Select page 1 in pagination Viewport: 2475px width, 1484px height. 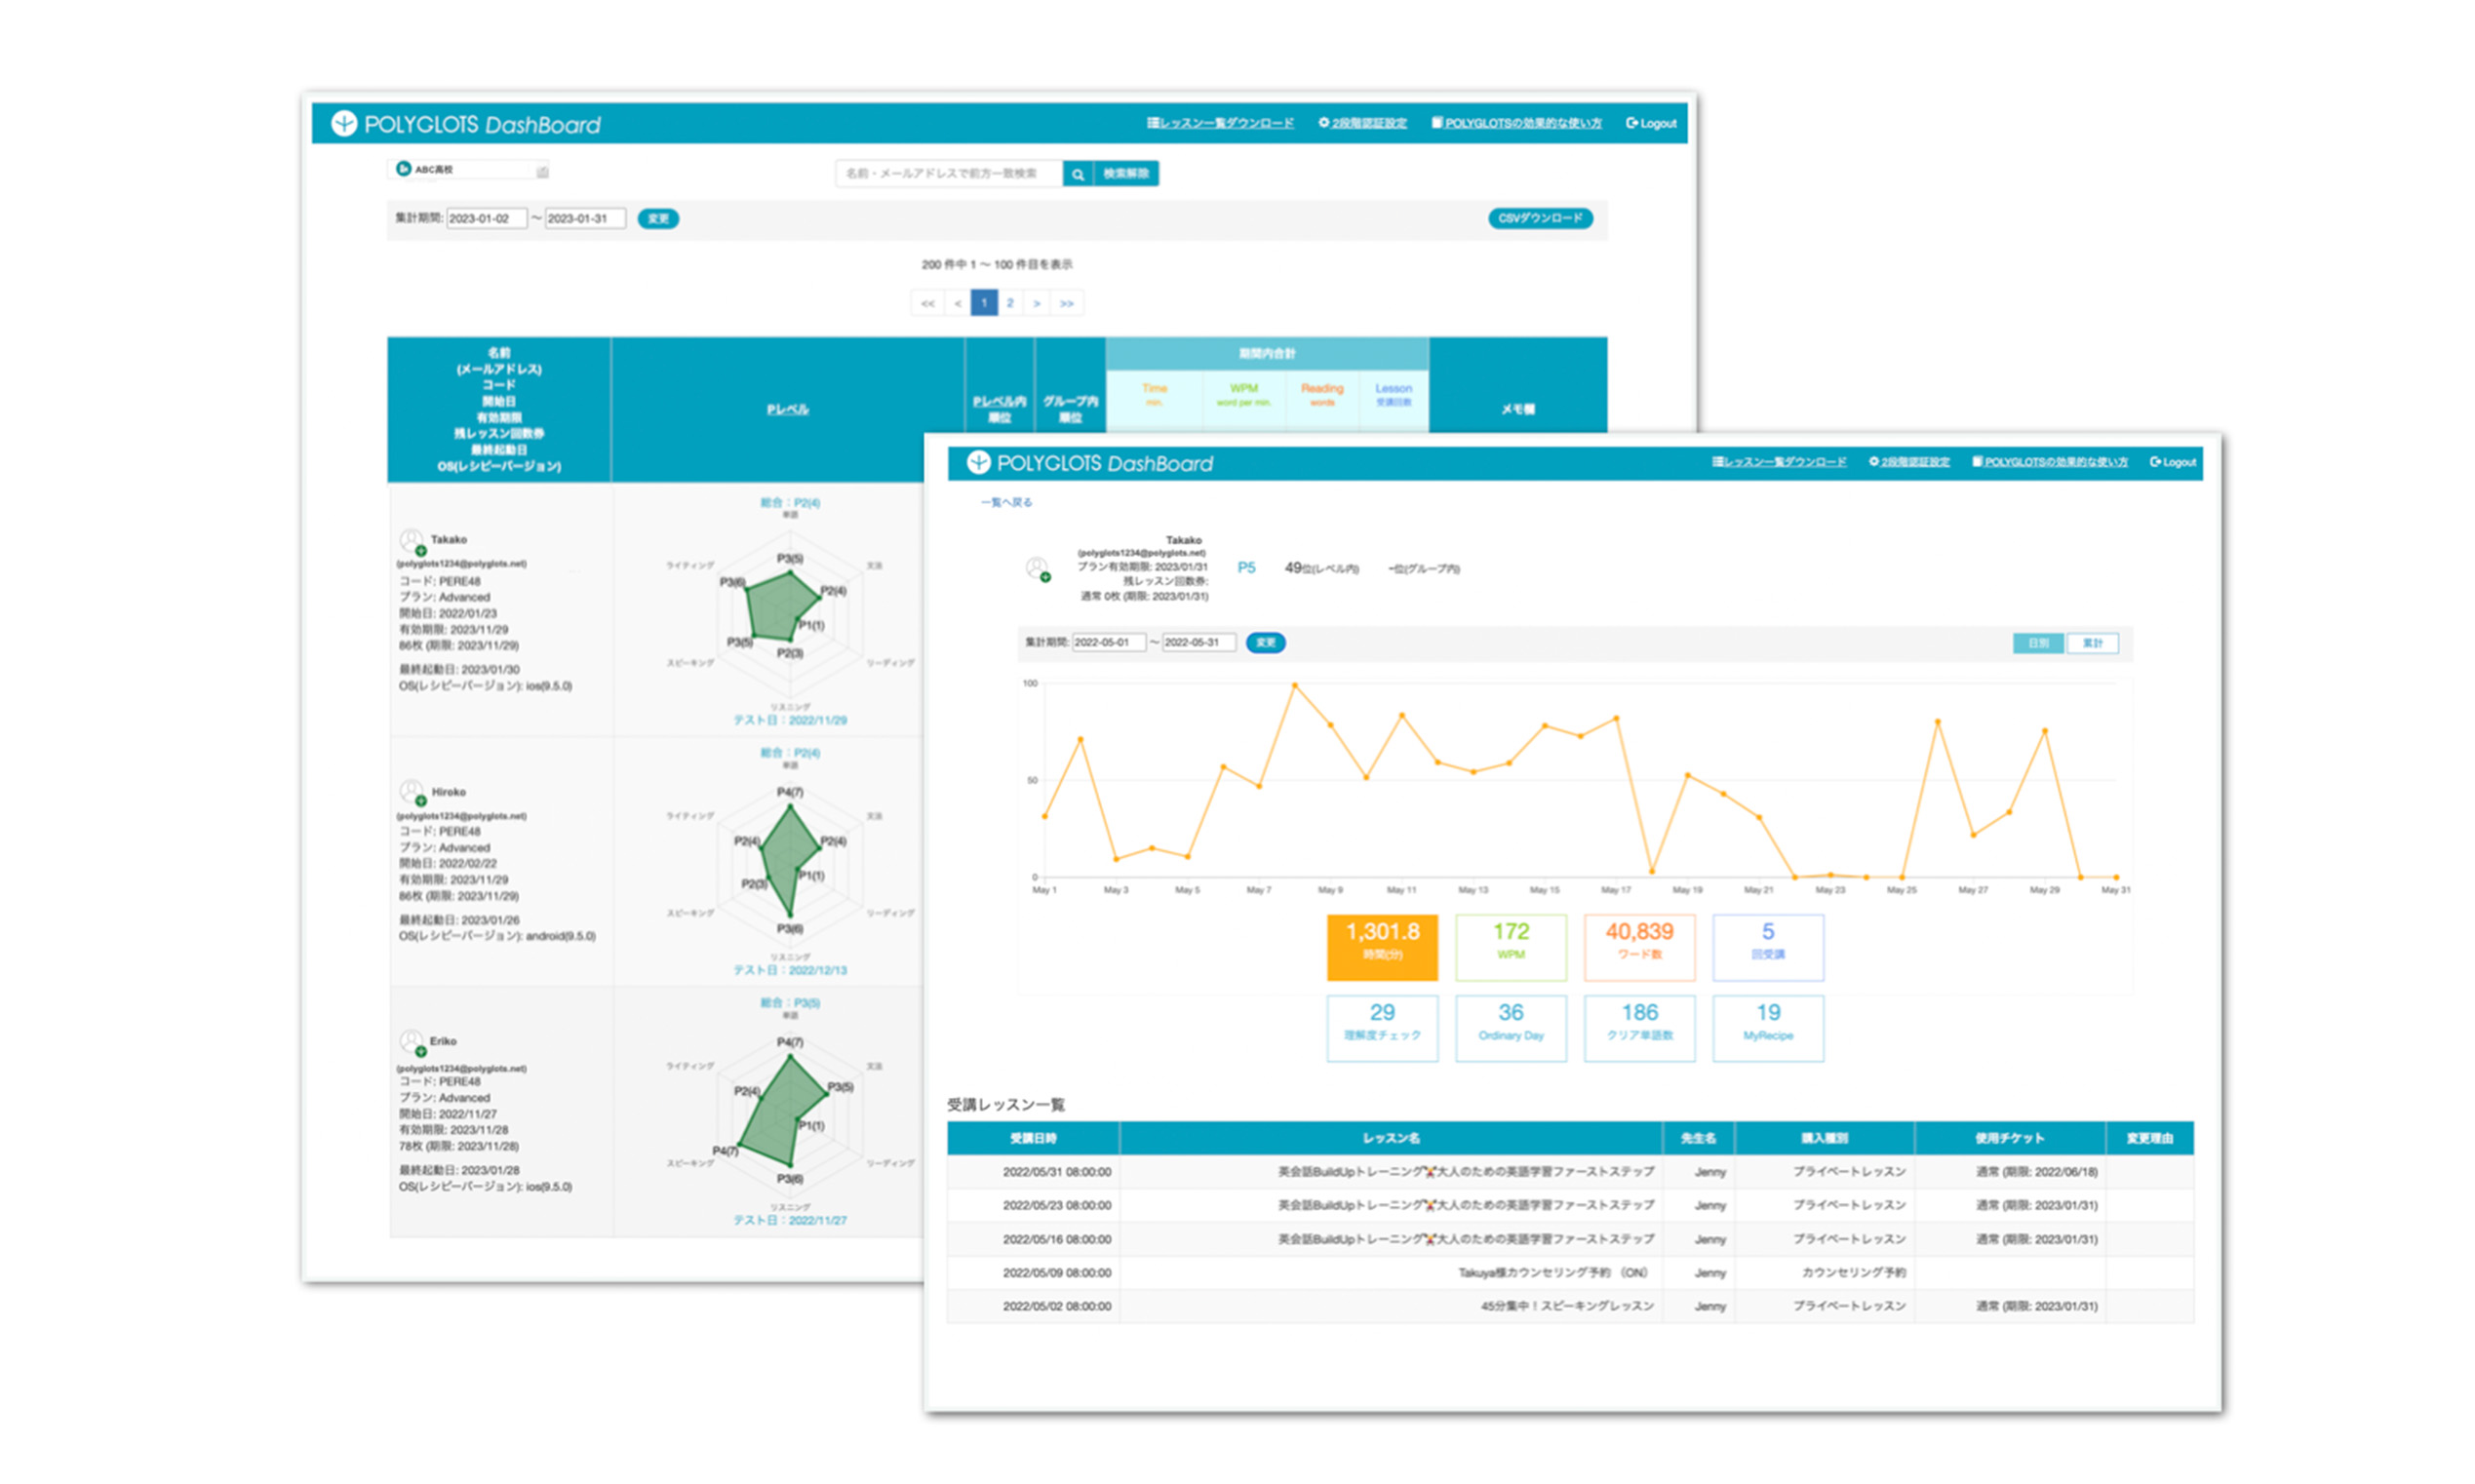tap(984, 303)
